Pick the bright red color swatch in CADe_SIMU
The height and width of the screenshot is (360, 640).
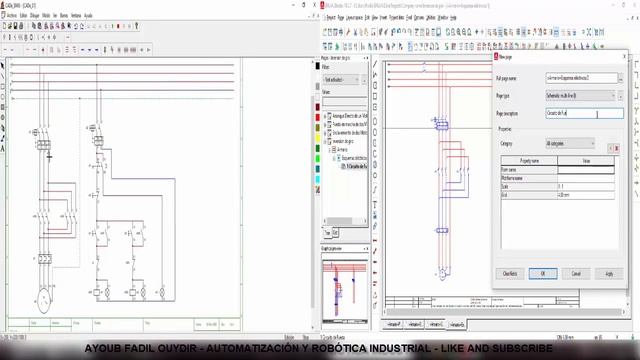(x=318, y=117)
